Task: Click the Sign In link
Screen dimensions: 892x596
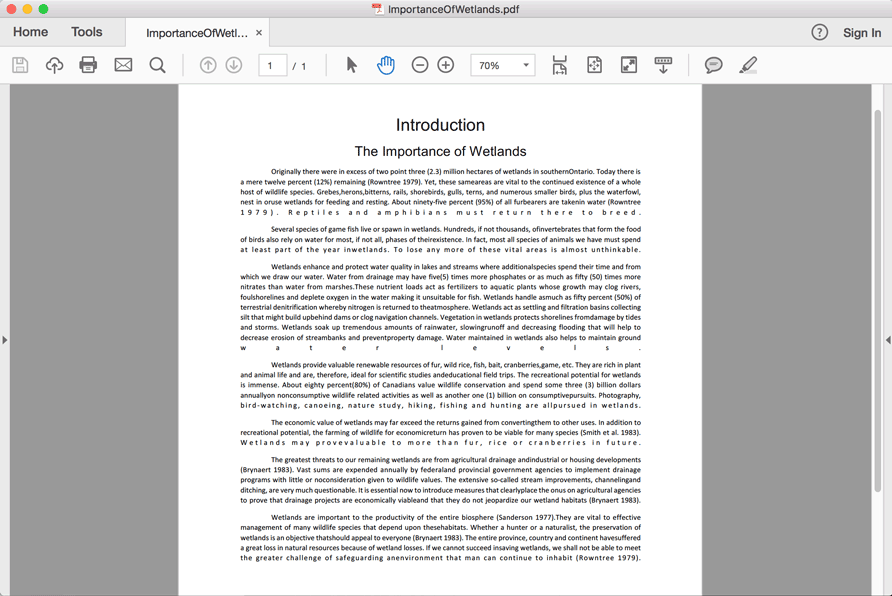Action: coord(862,33)
